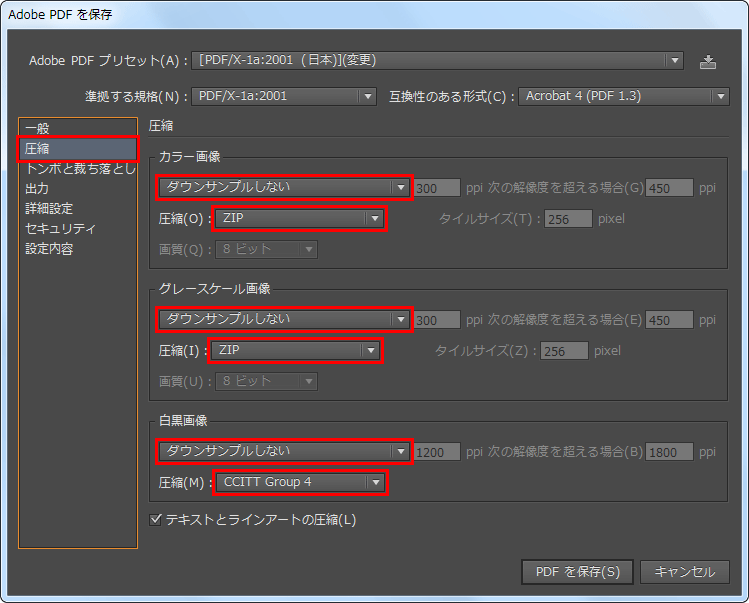Open the グレースケール 圧縮(I) ZIP dropdown
This screenshot has height=603, width=749.
click(x=295, y=351)
